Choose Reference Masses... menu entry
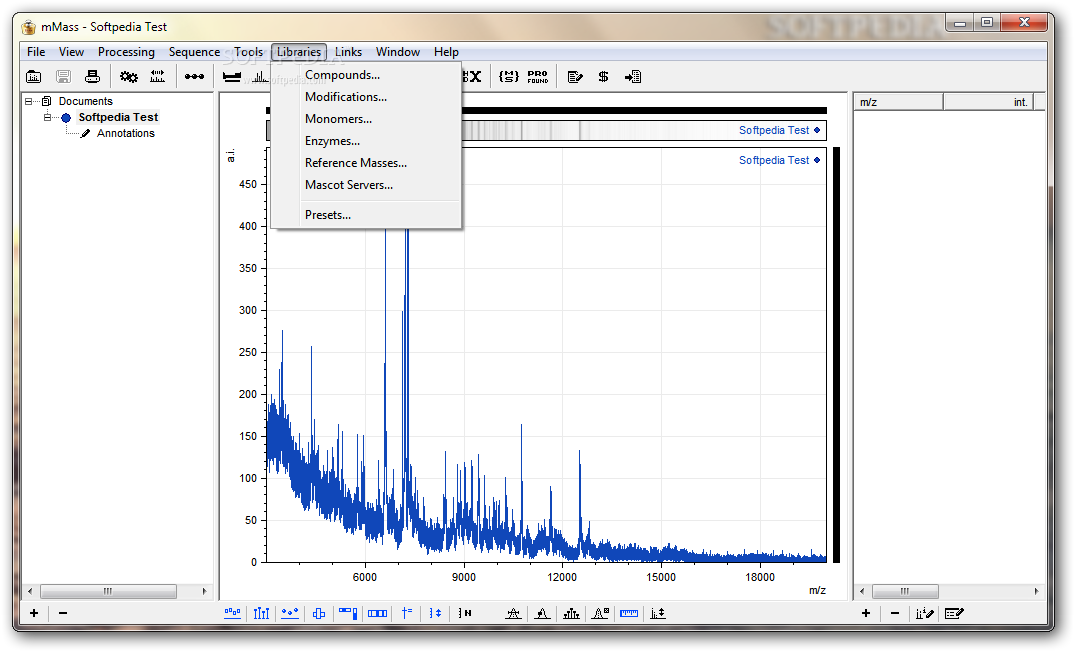 pyautogui.click(x=367, y=163)
